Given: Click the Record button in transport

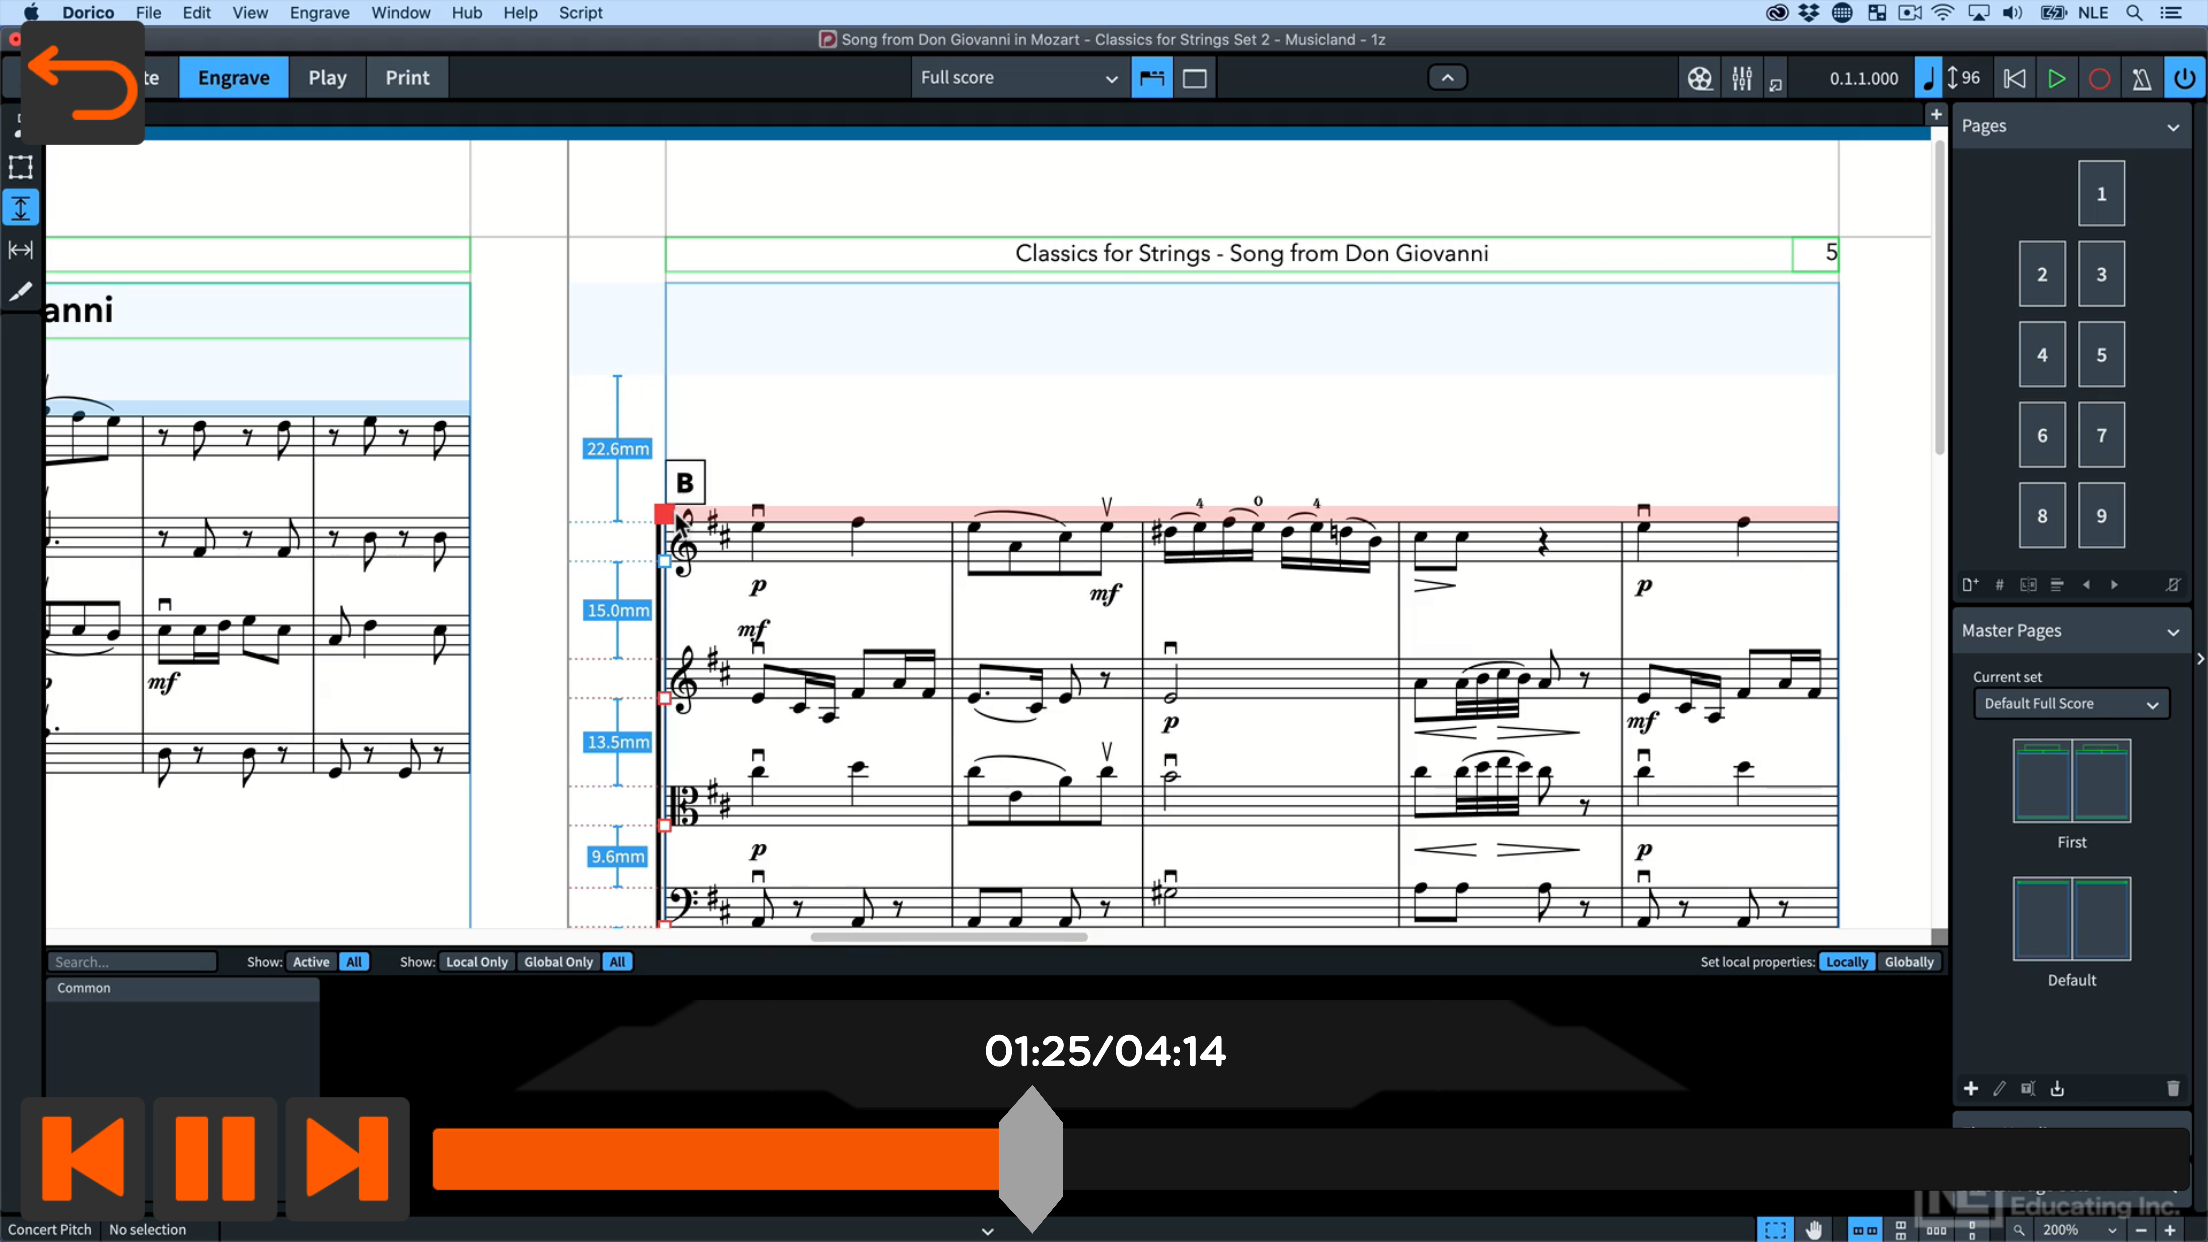Looking at the screenshot, I should click(x=2099, y=78).
